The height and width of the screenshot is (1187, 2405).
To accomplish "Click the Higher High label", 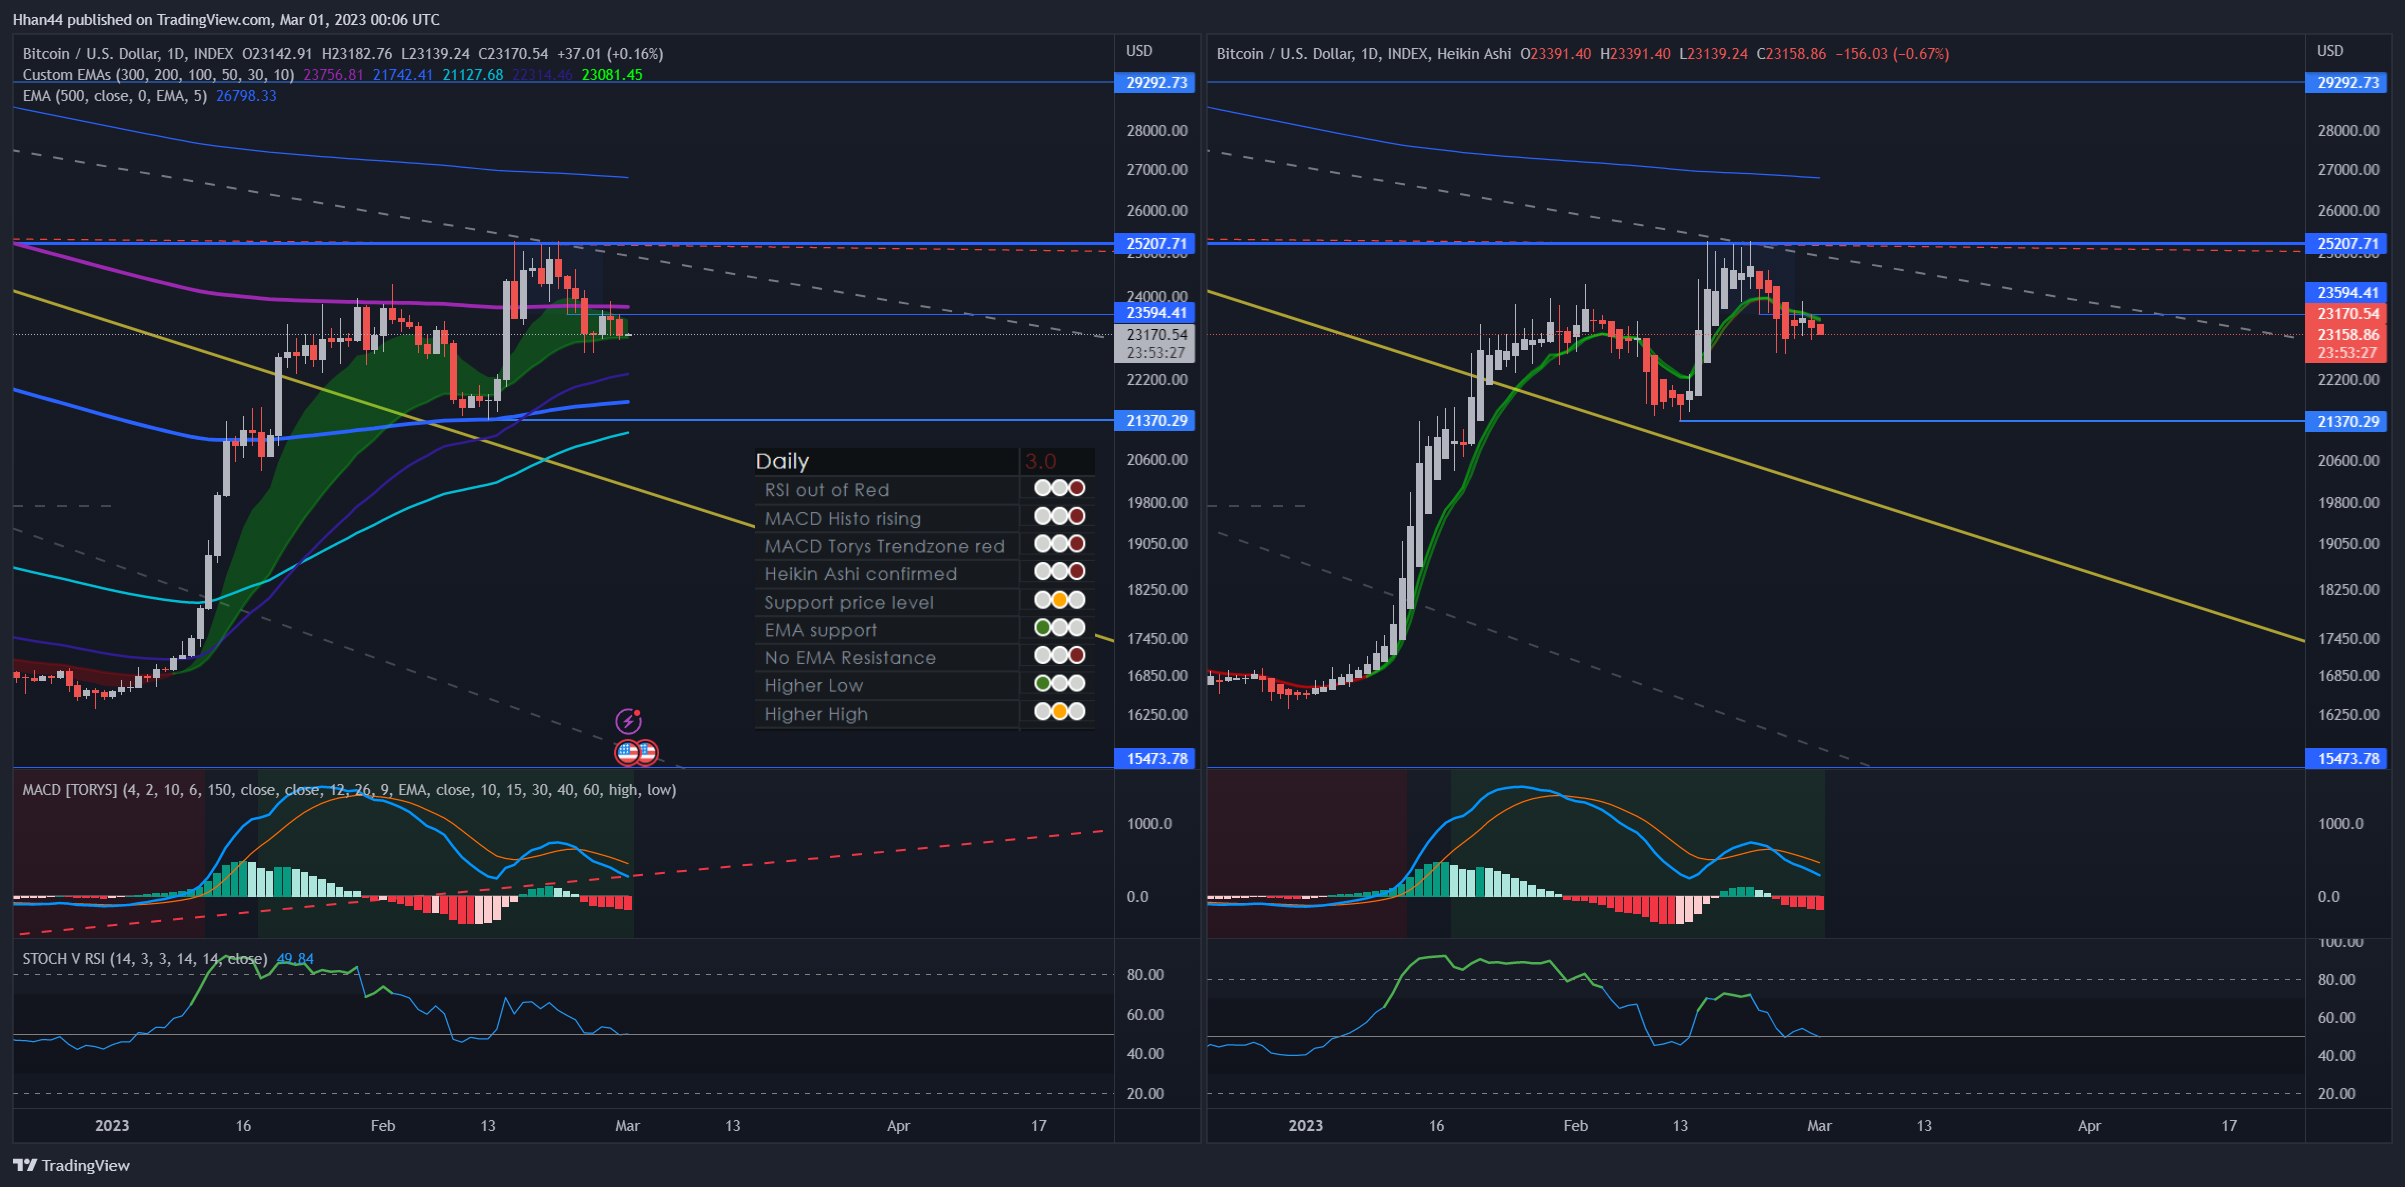I will [x=816, y=714].
